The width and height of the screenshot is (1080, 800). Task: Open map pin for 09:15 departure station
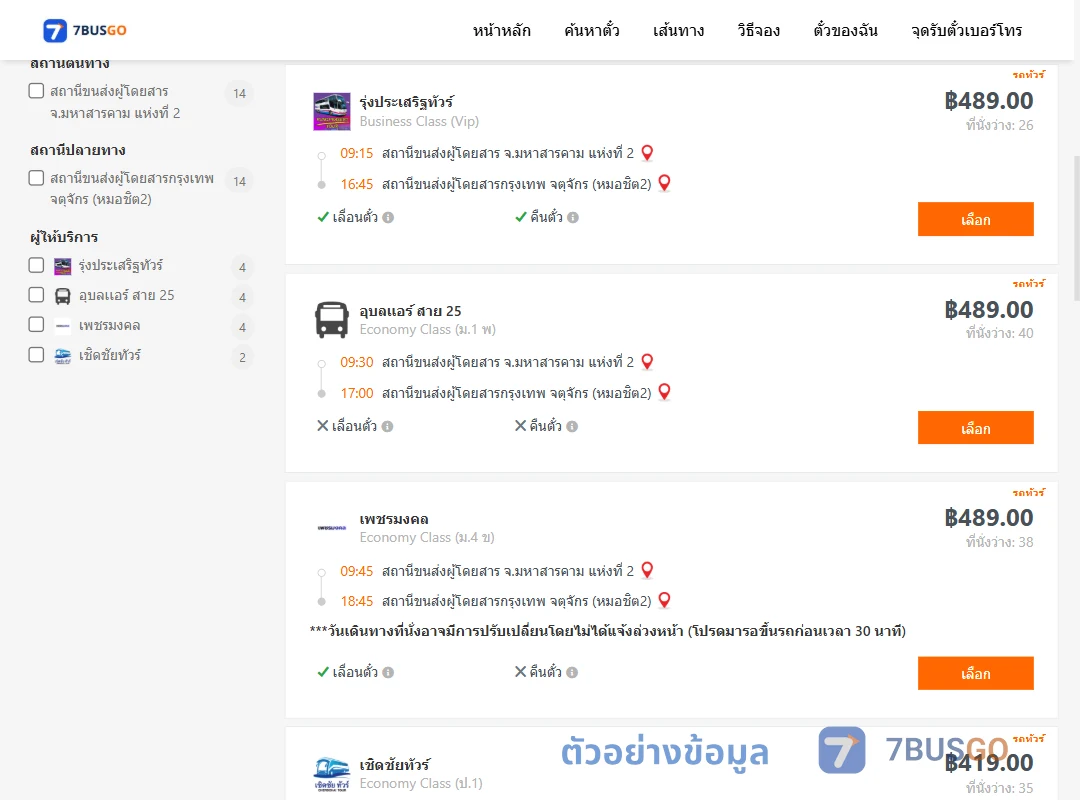pos(647,152)
